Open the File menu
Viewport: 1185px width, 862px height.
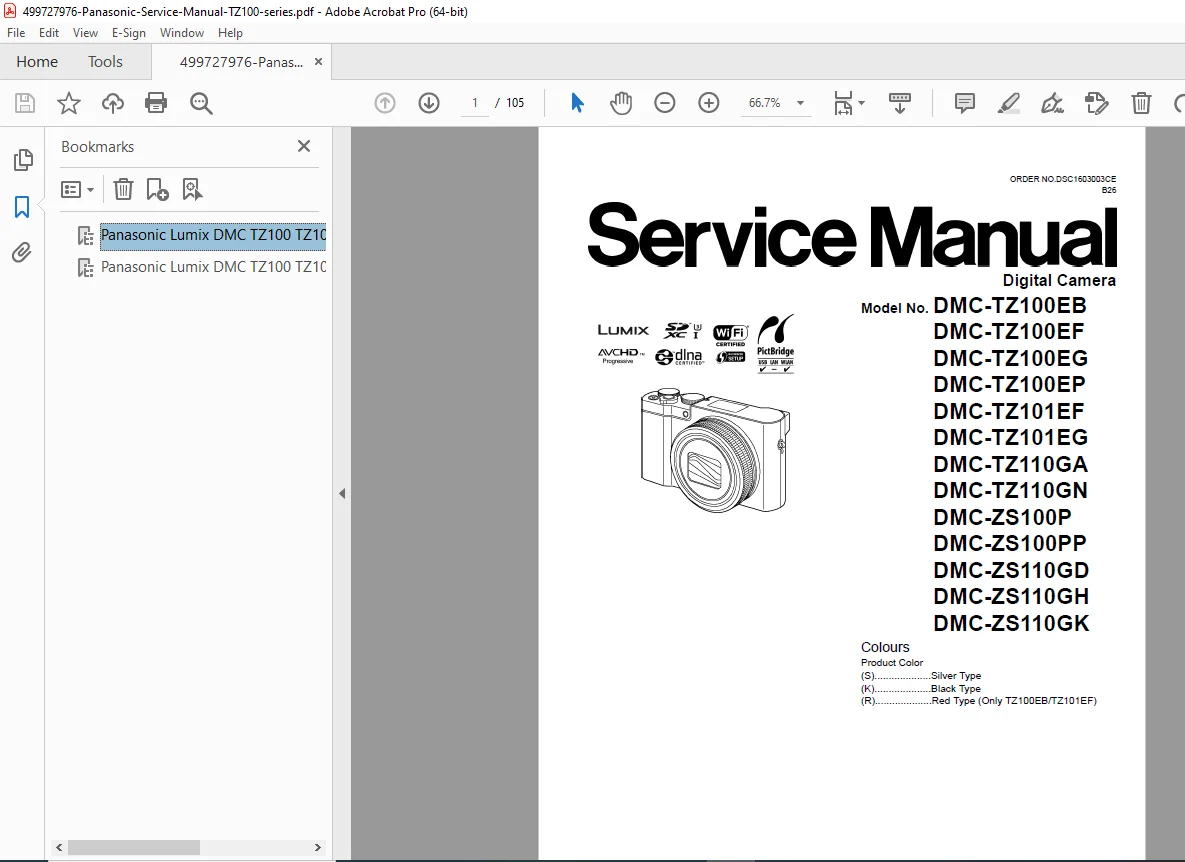(x=16, y=32)
